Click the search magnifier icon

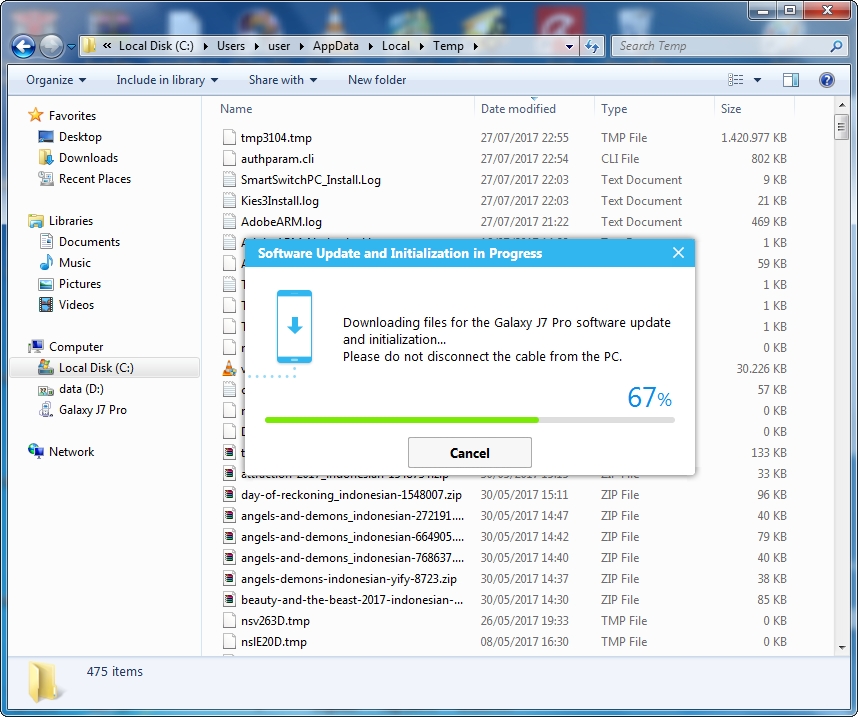point(836,47)
